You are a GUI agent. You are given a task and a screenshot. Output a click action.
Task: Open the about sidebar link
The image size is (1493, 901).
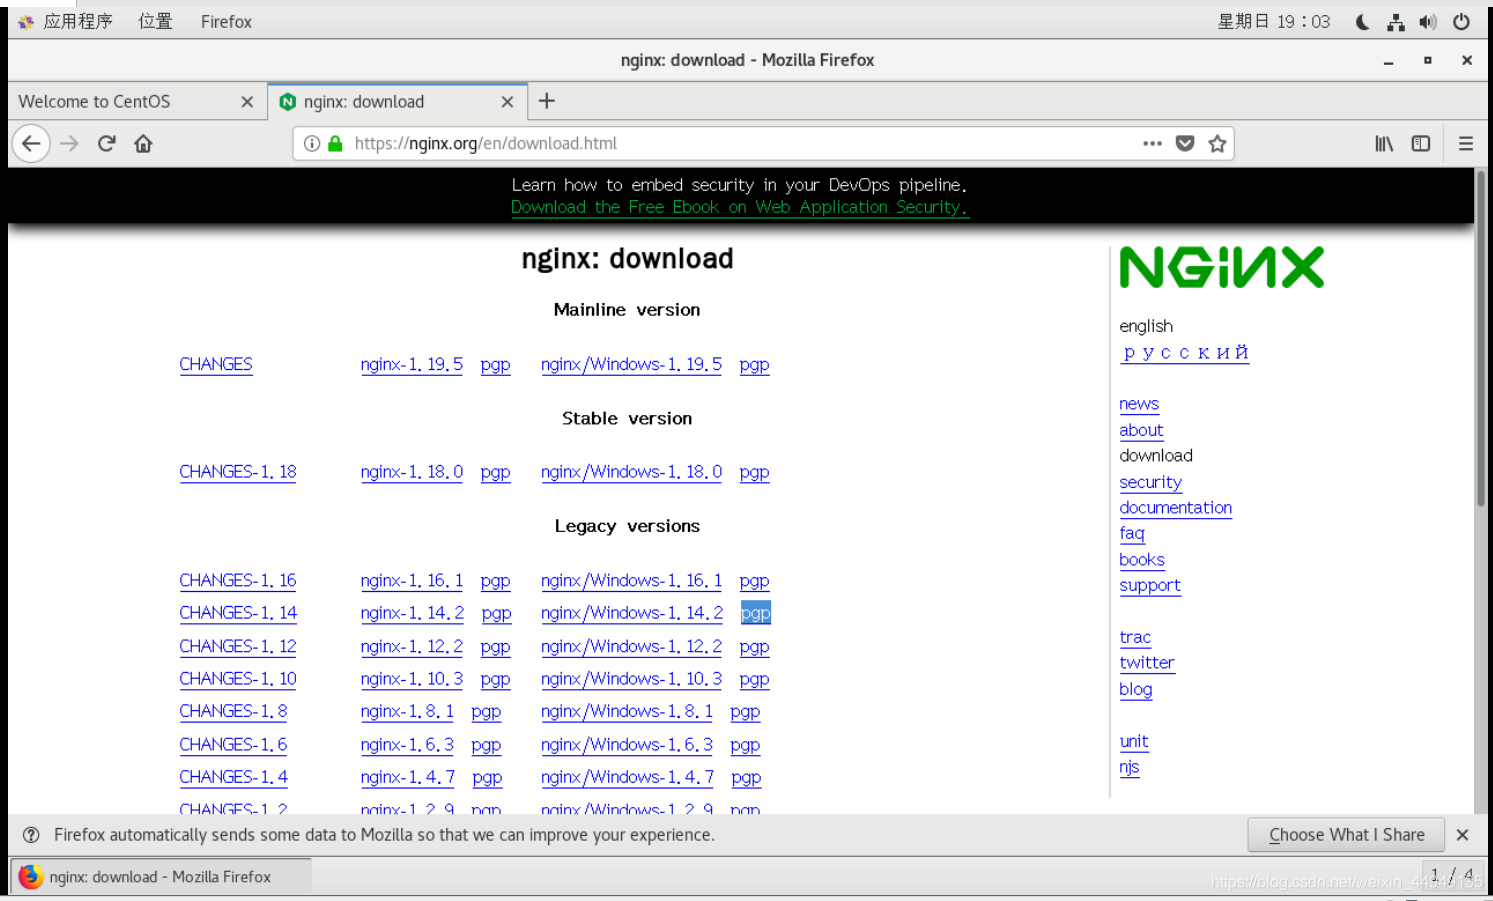(1141, 431)
